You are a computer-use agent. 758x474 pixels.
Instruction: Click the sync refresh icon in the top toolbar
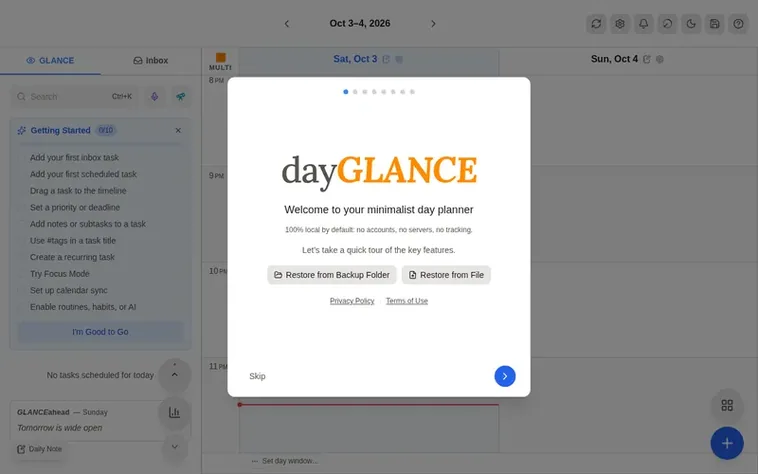(596, 24)
